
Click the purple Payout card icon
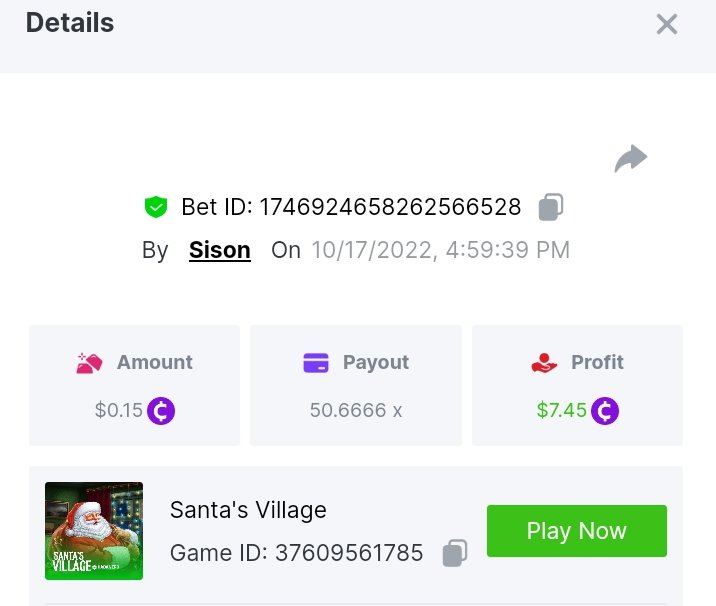click(x=316, y=363)
